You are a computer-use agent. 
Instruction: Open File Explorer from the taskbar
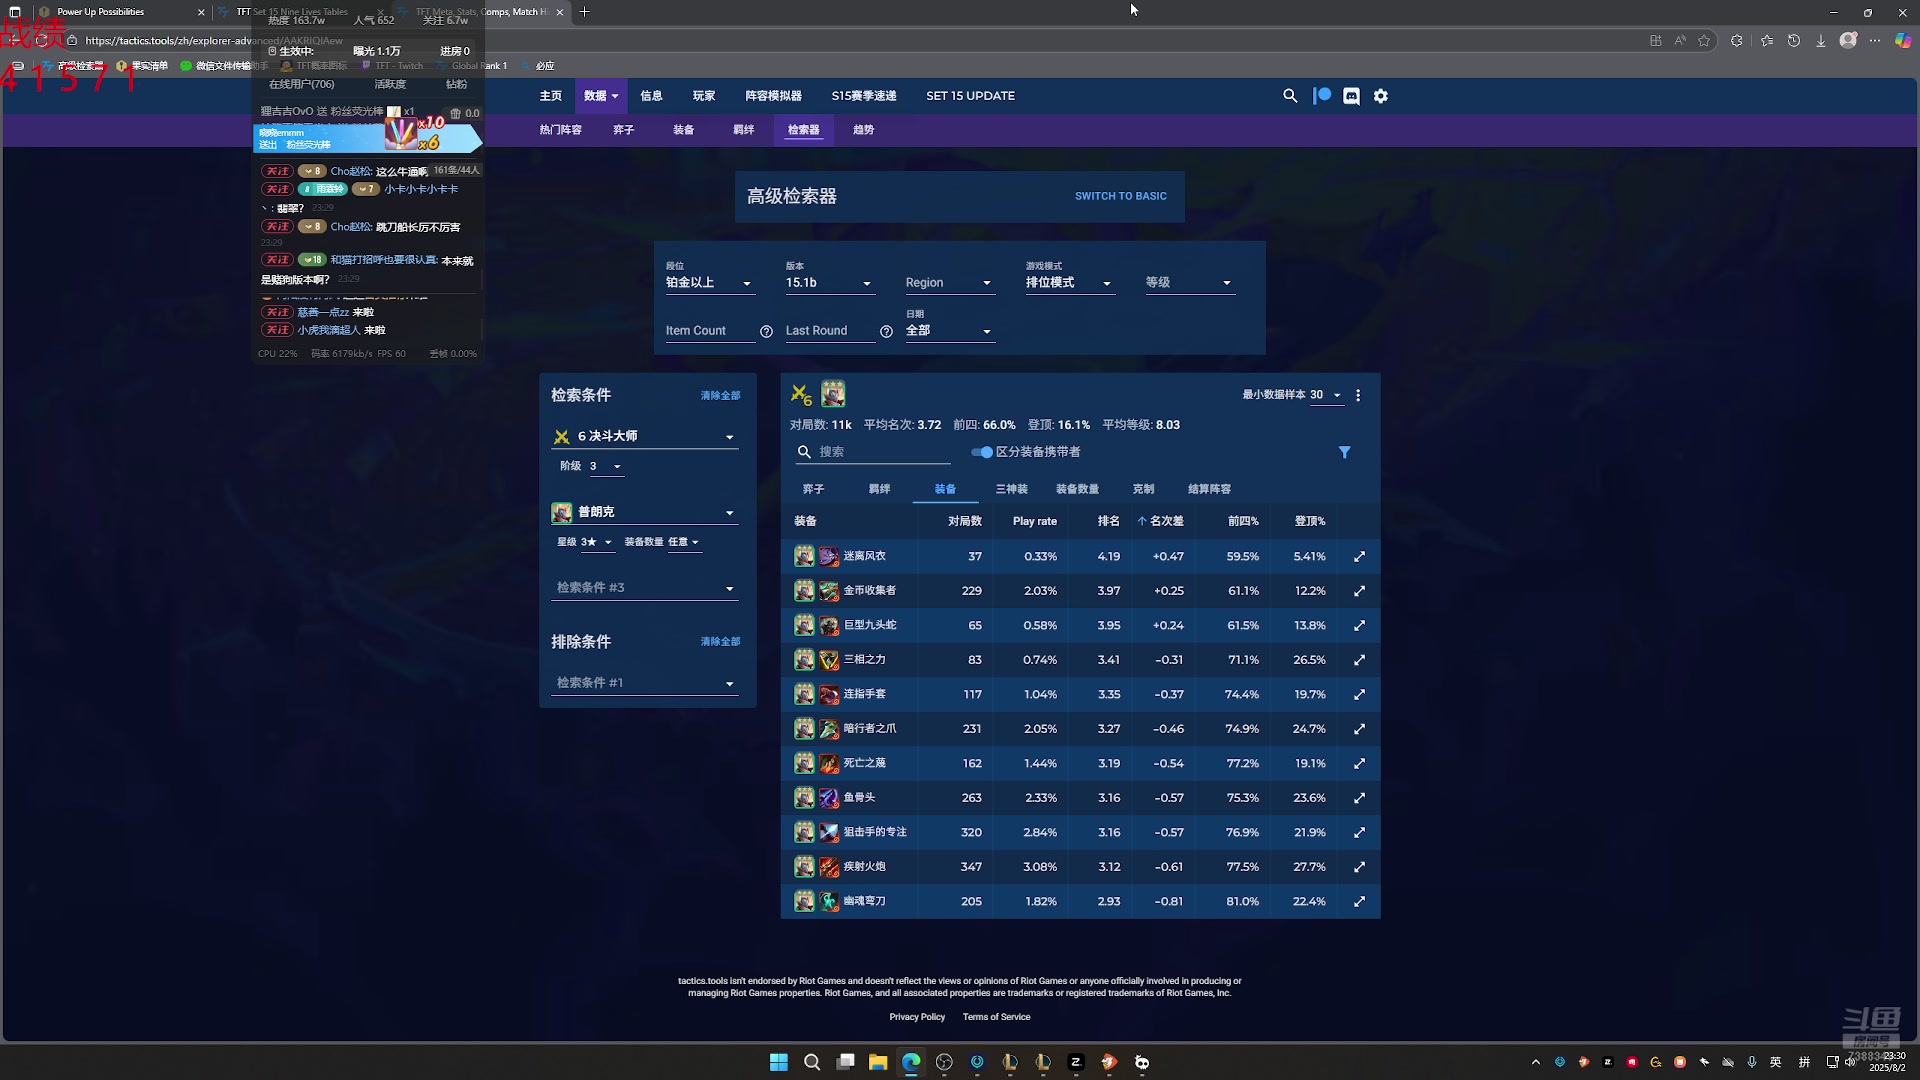coord(878,1062)
